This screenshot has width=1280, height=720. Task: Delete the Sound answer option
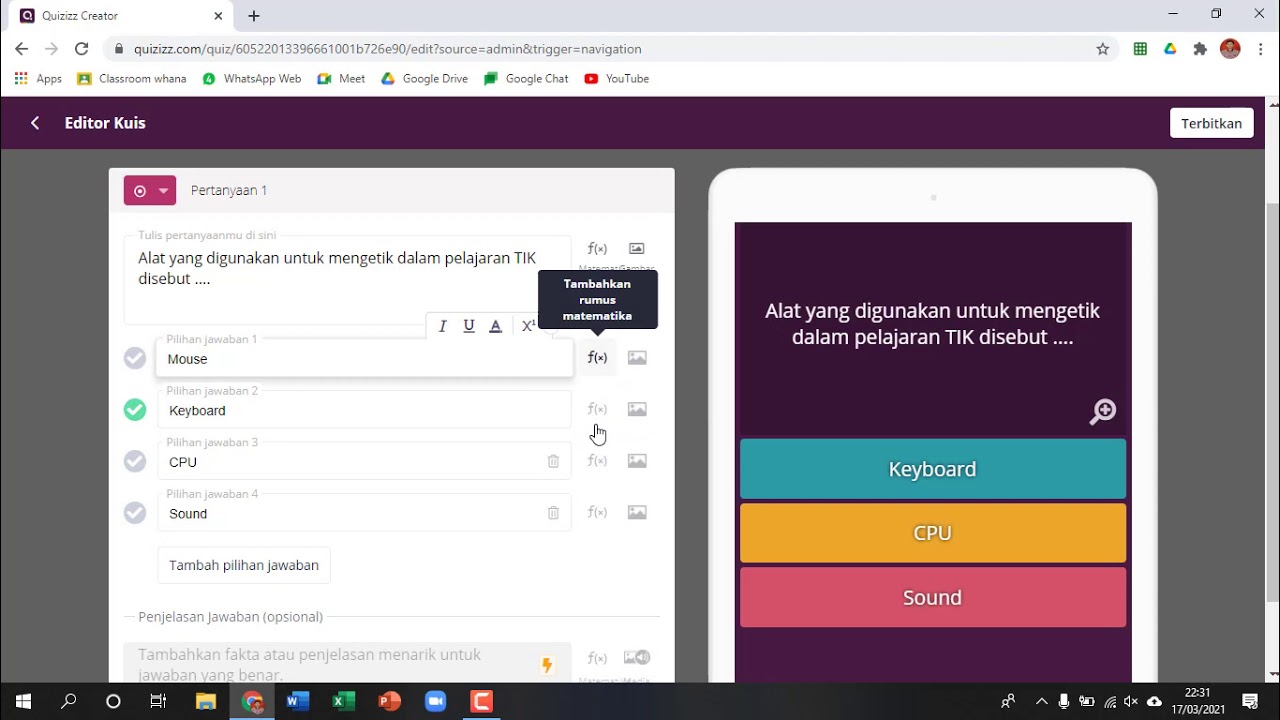[x=553, y=513]
